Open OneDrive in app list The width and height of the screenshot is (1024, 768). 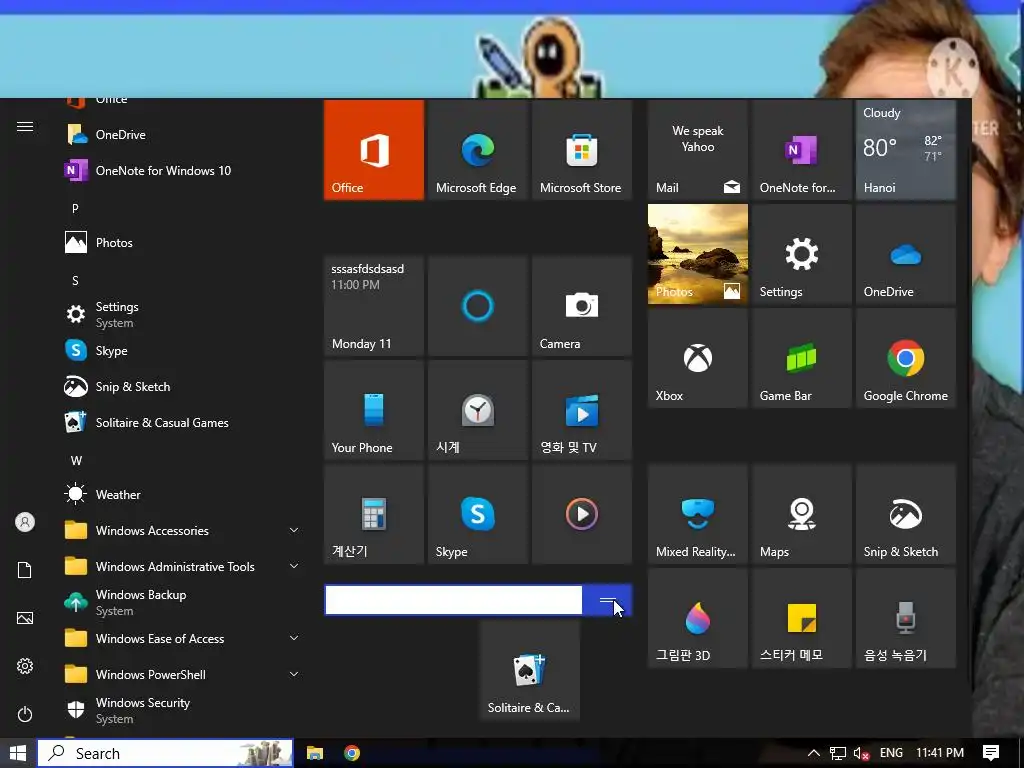[182, 135]
